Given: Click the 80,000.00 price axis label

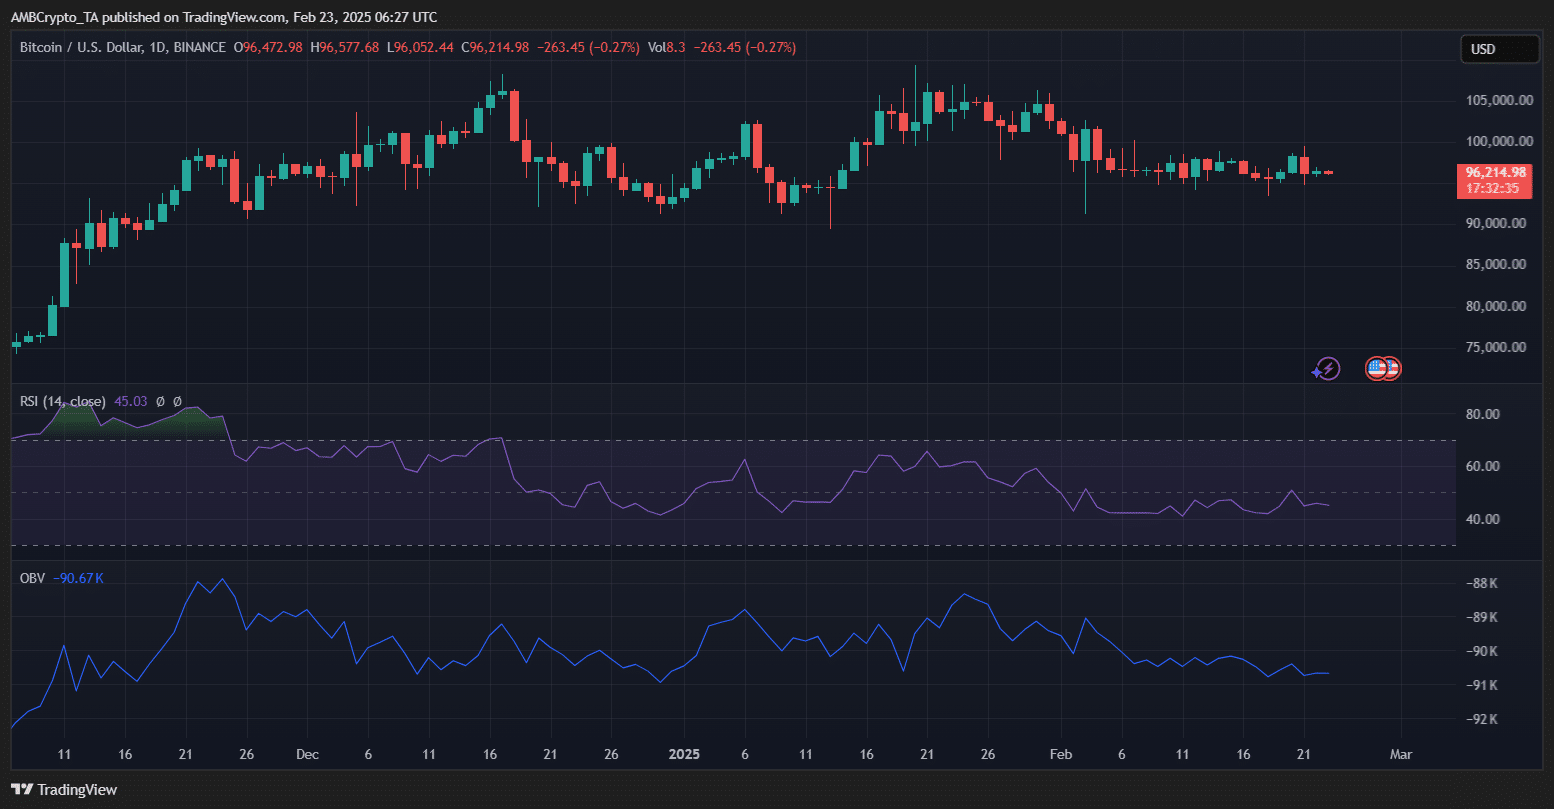Looking at the screenshot, I should (x=1496, y=307).
